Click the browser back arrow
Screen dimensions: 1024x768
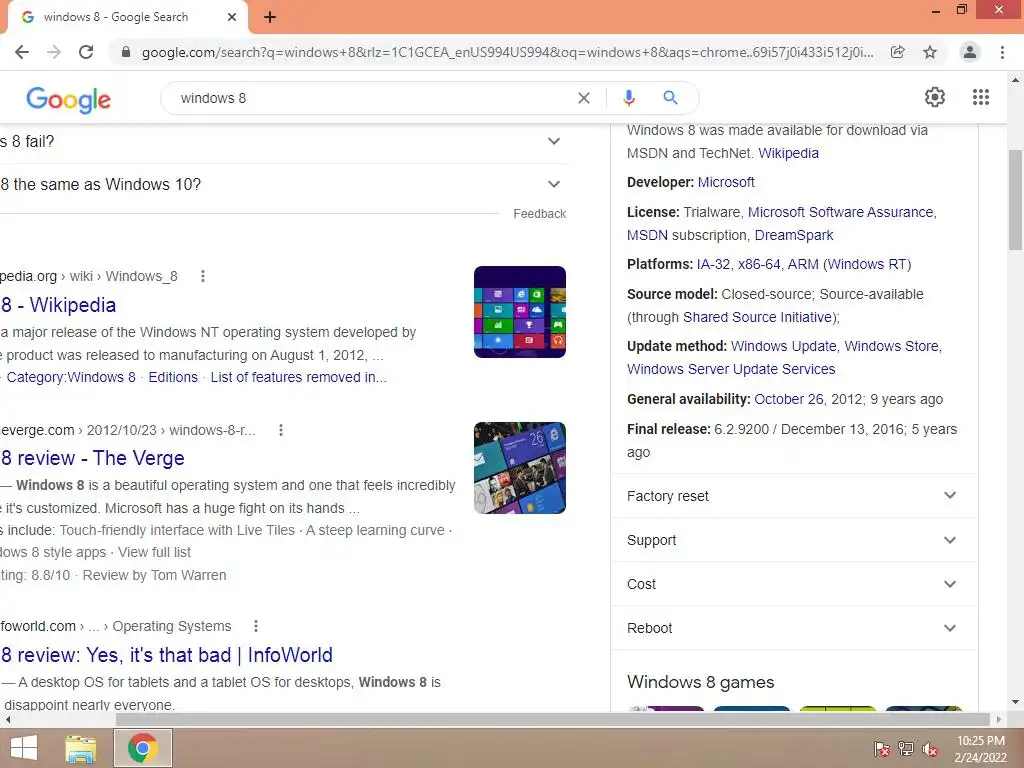point(22,52)
